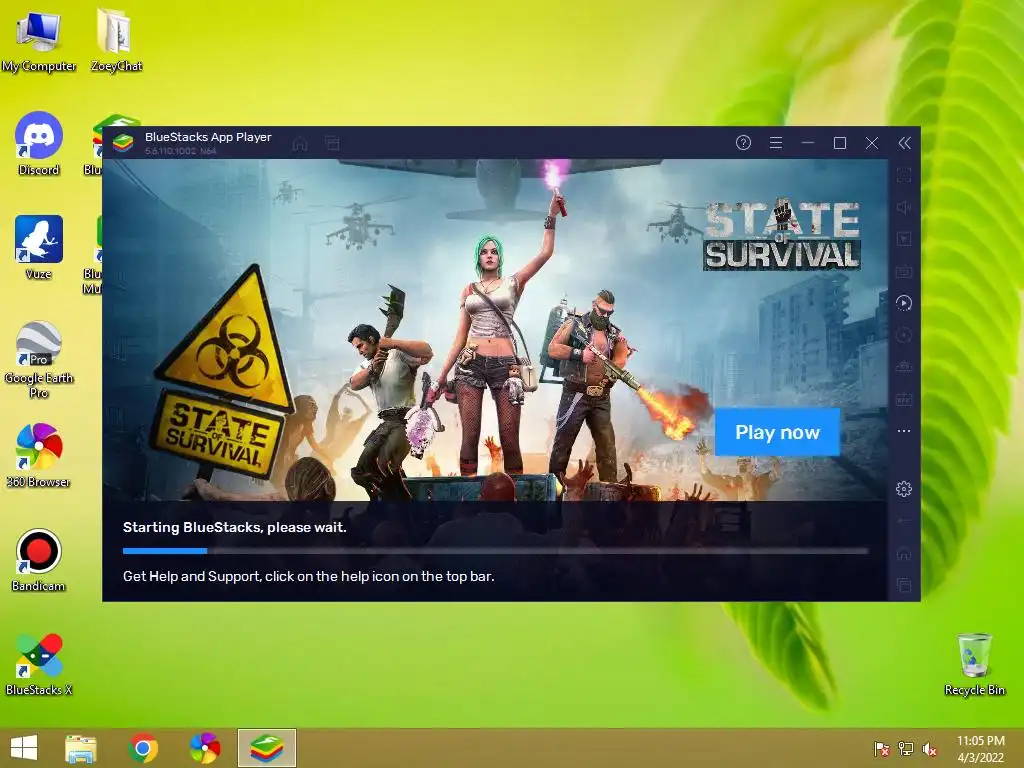Click the Action Center flag tray icon
The image size is (1024, 768).
point(882,749)
